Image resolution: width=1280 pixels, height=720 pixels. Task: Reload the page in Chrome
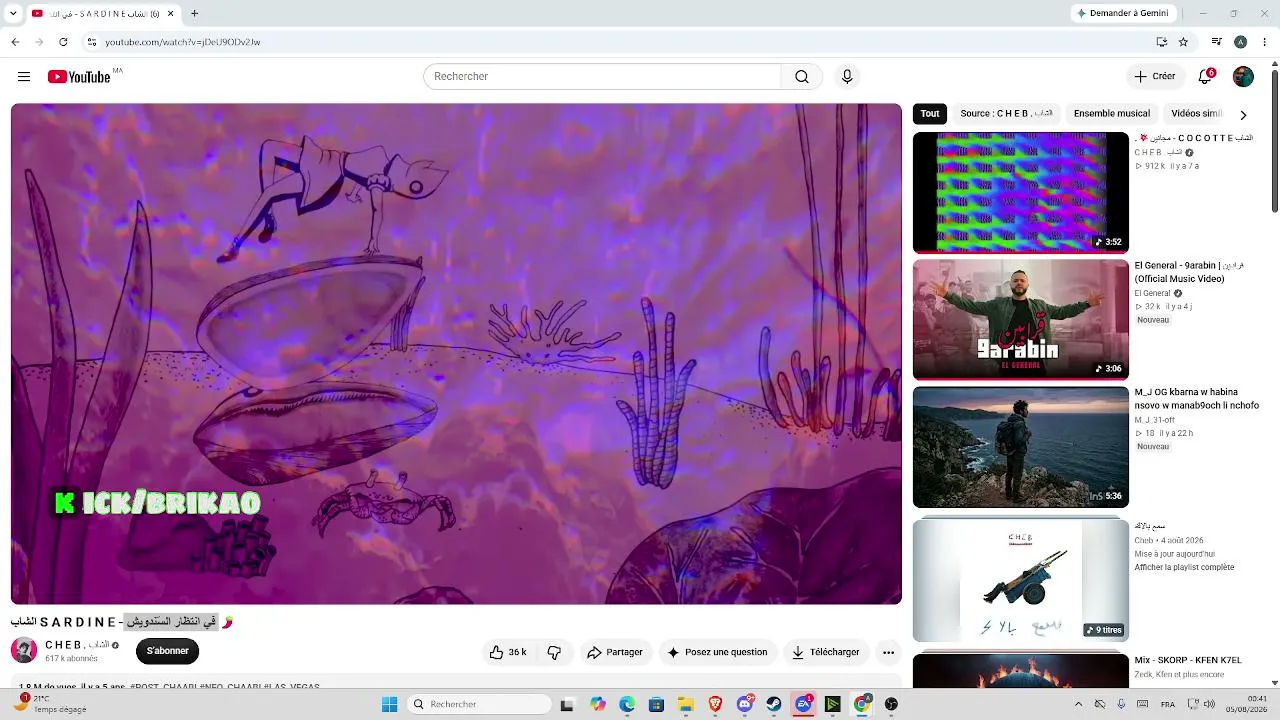pyautogui.click(x=63, y=42)
